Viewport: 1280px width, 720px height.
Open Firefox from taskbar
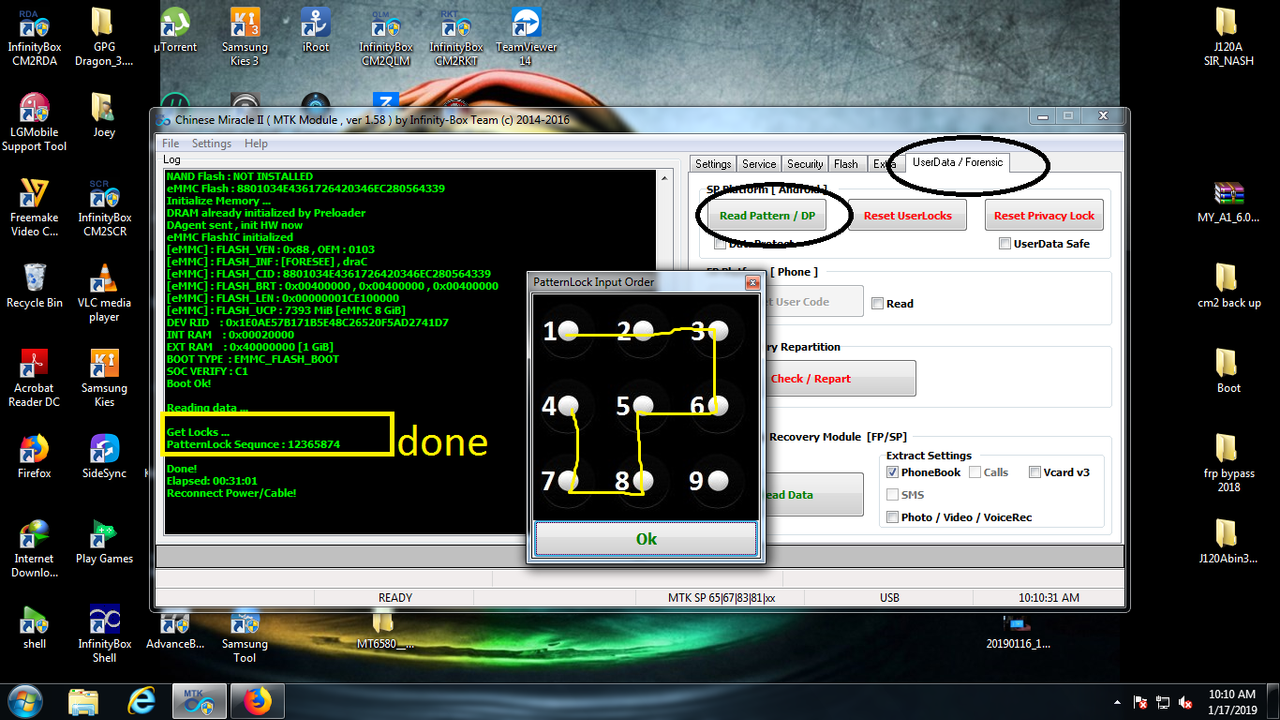point(258,701)
